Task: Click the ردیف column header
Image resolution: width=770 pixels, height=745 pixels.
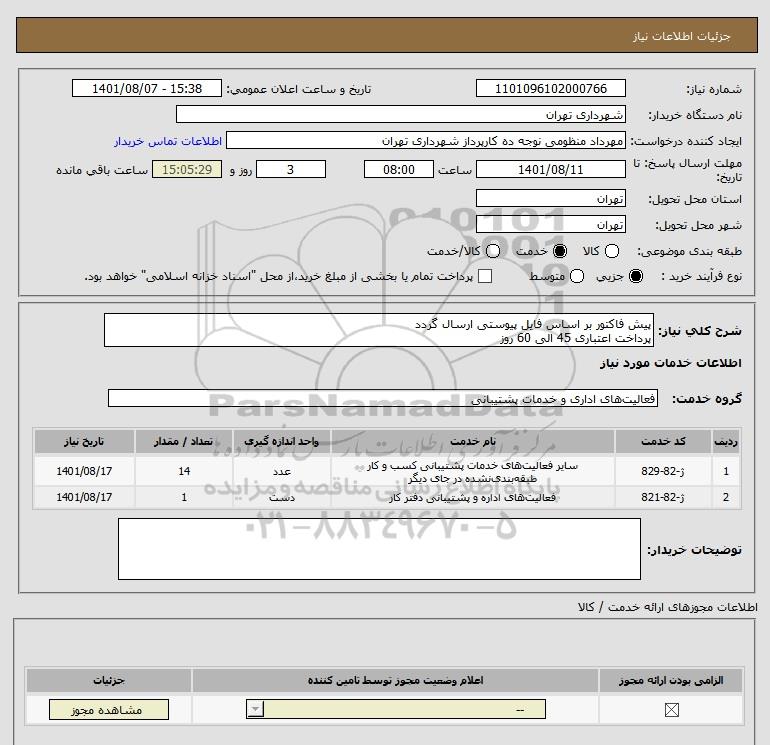Action: (726, 441)
